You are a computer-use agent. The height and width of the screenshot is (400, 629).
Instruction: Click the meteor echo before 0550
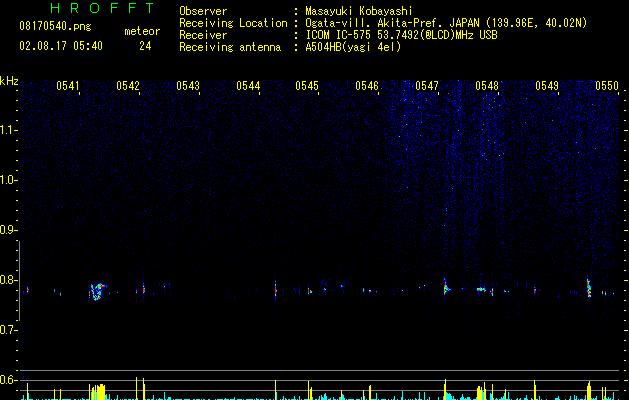(588, 287)
